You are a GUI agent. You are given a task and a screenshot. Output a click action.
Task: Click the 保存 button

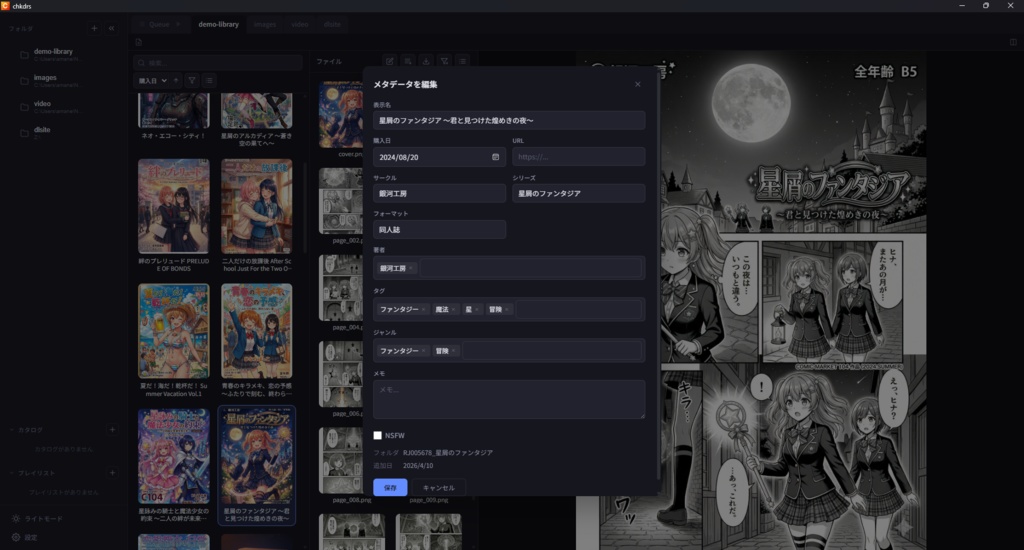point(390,487)
